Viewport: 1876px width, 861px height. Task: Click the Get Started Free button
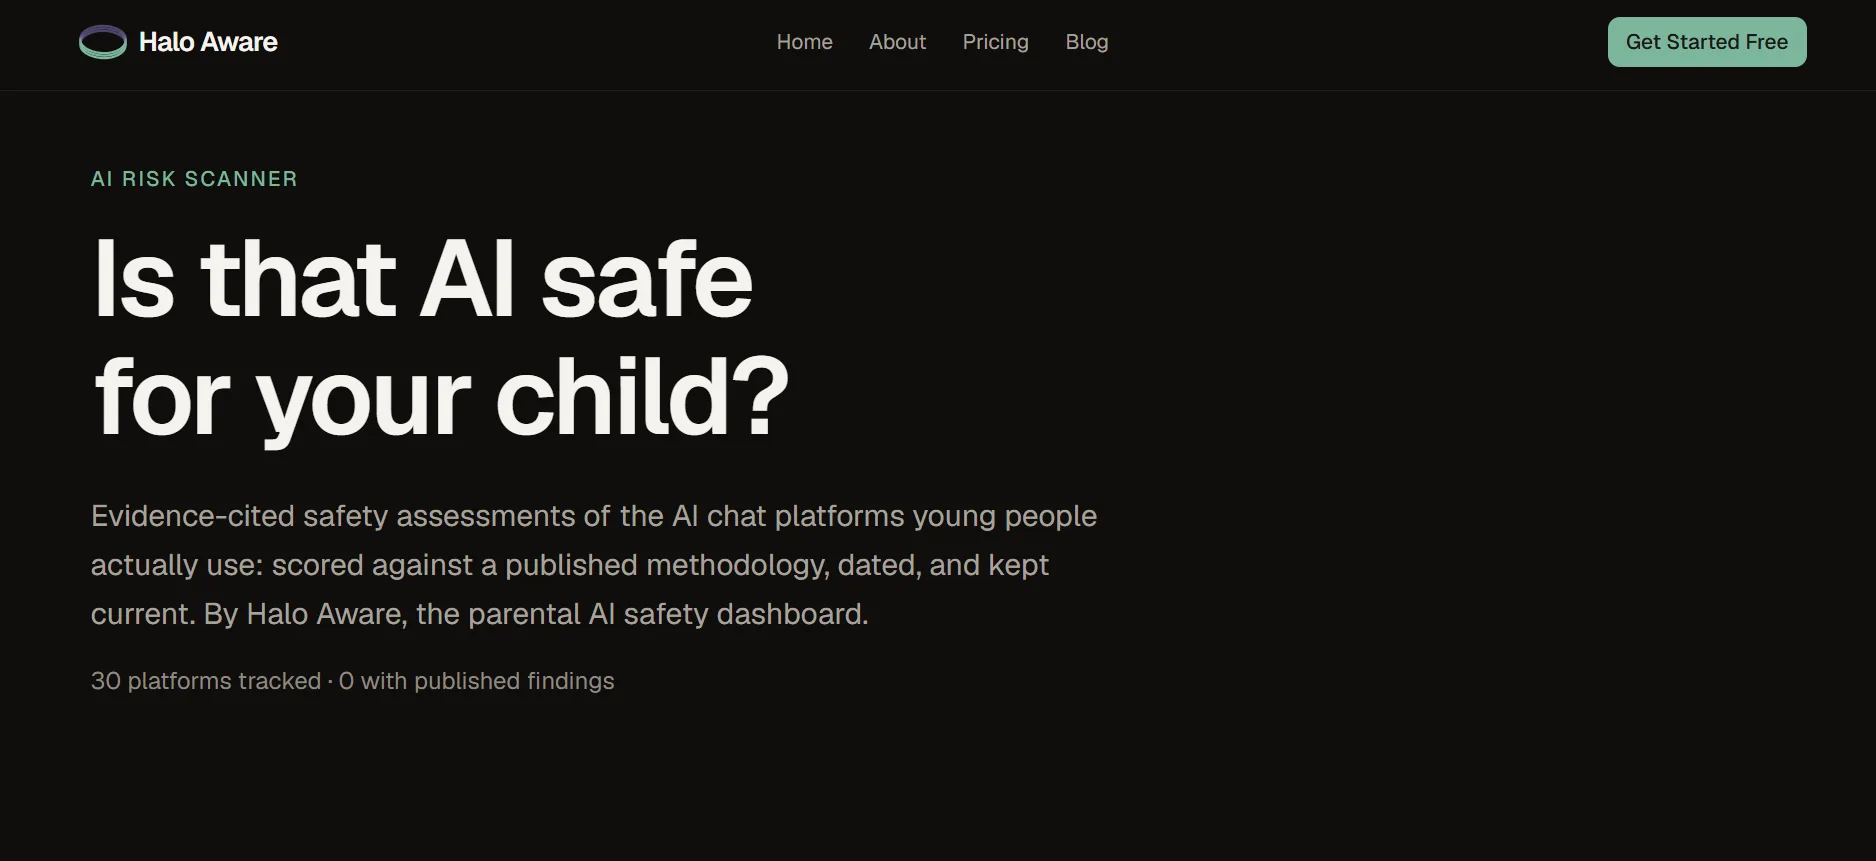pos(1707,42)
